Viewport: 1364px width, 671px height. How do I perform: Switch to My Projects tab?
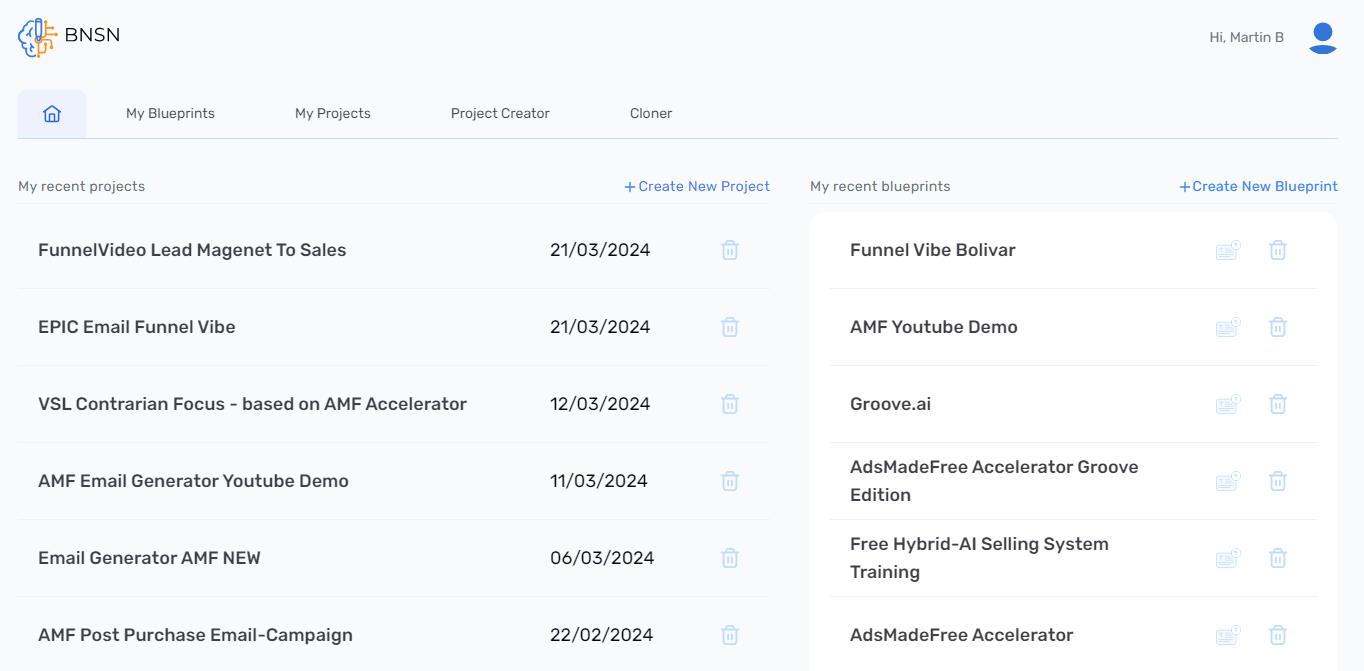pyautogui.click(x=333, y=114)
